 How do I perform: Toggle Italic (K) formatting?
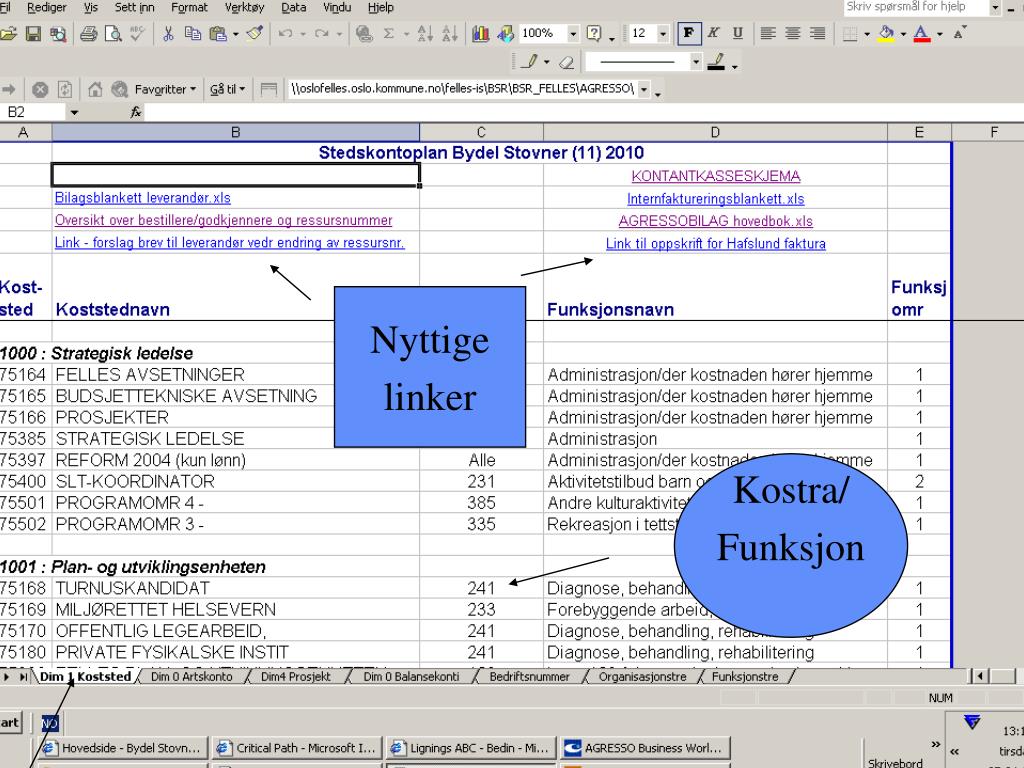pyautogui.click(x=713, y=33)
